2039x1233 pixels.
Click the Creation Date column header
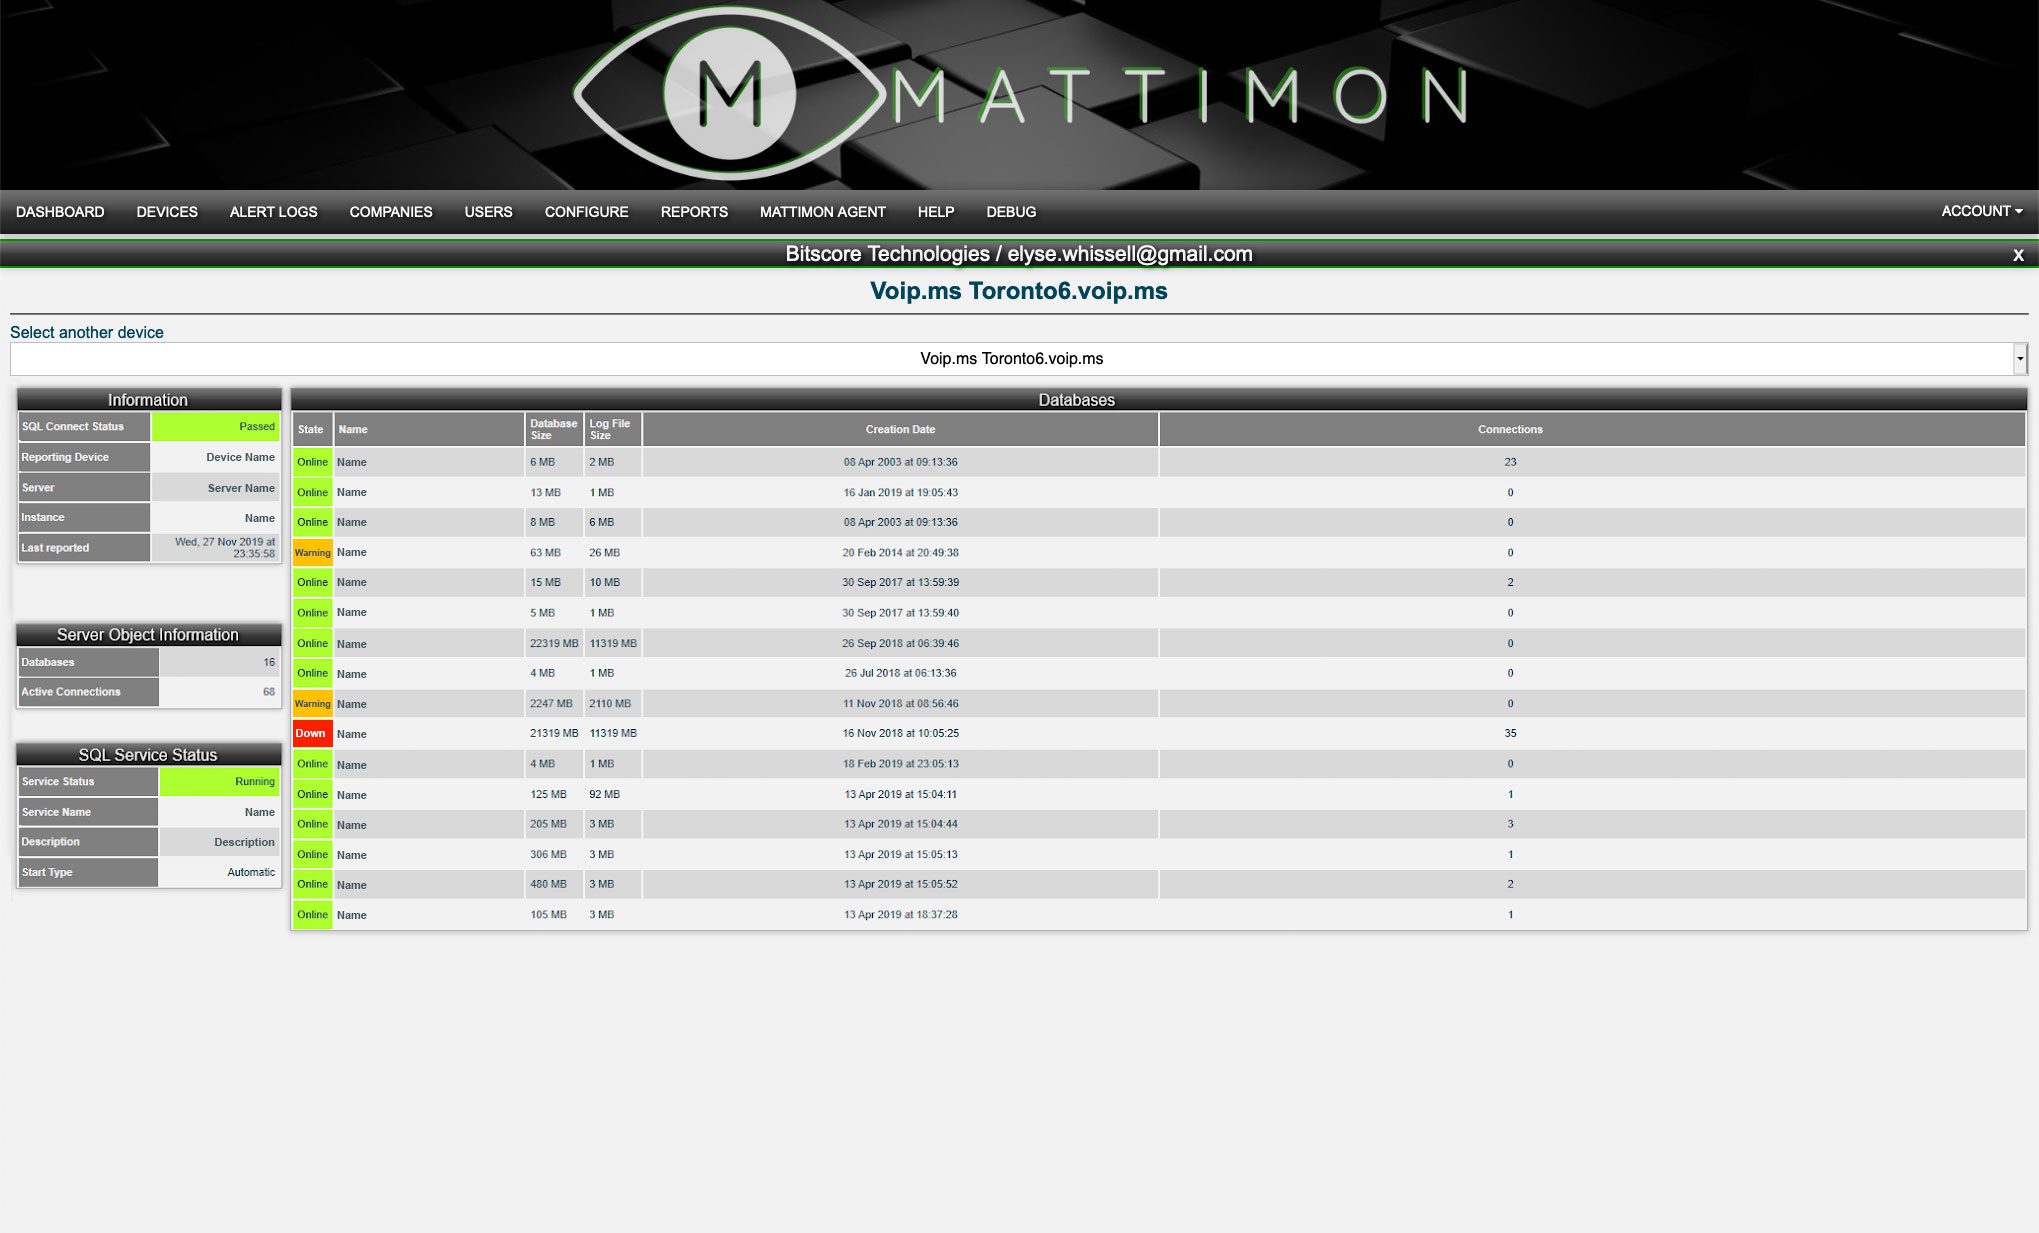tap(900, 429)
